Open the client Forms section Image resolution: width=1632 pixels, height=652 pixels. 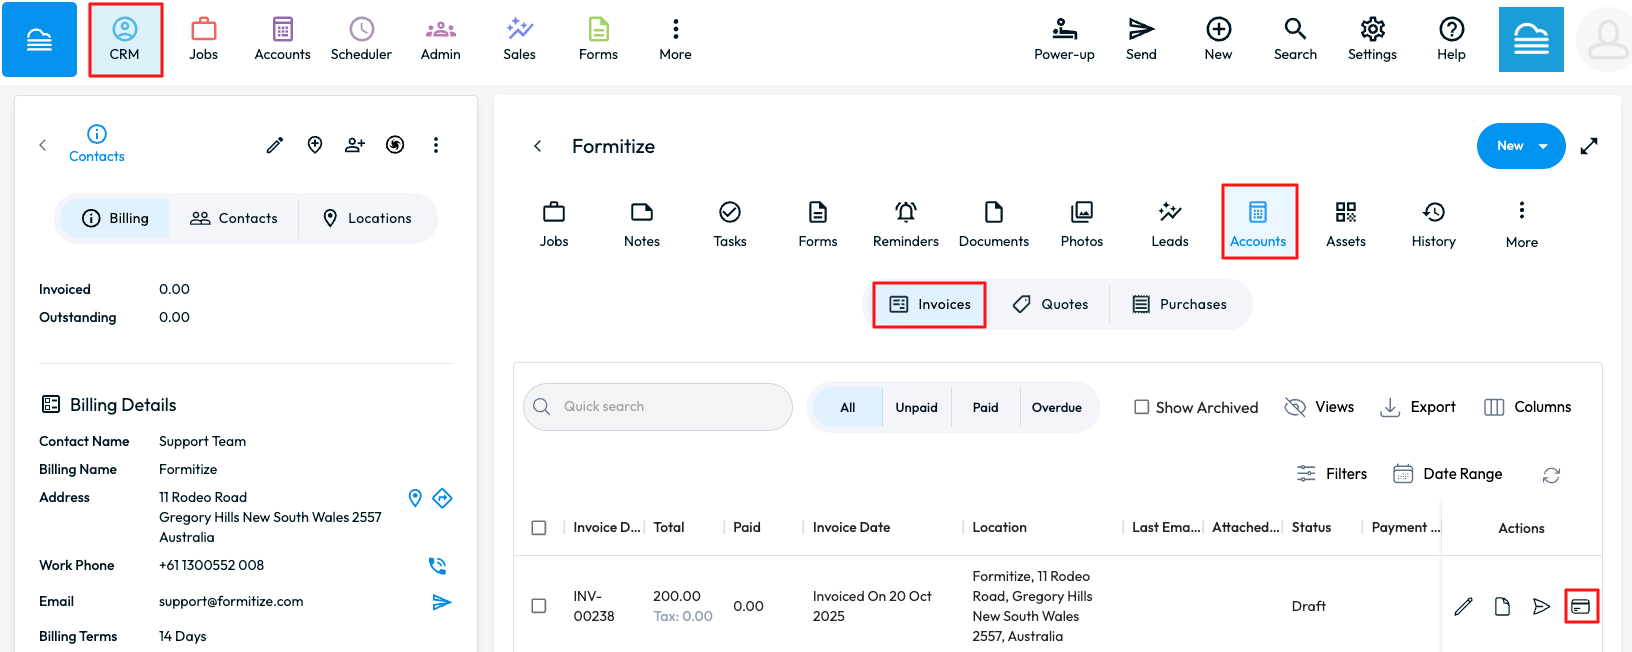818,223
